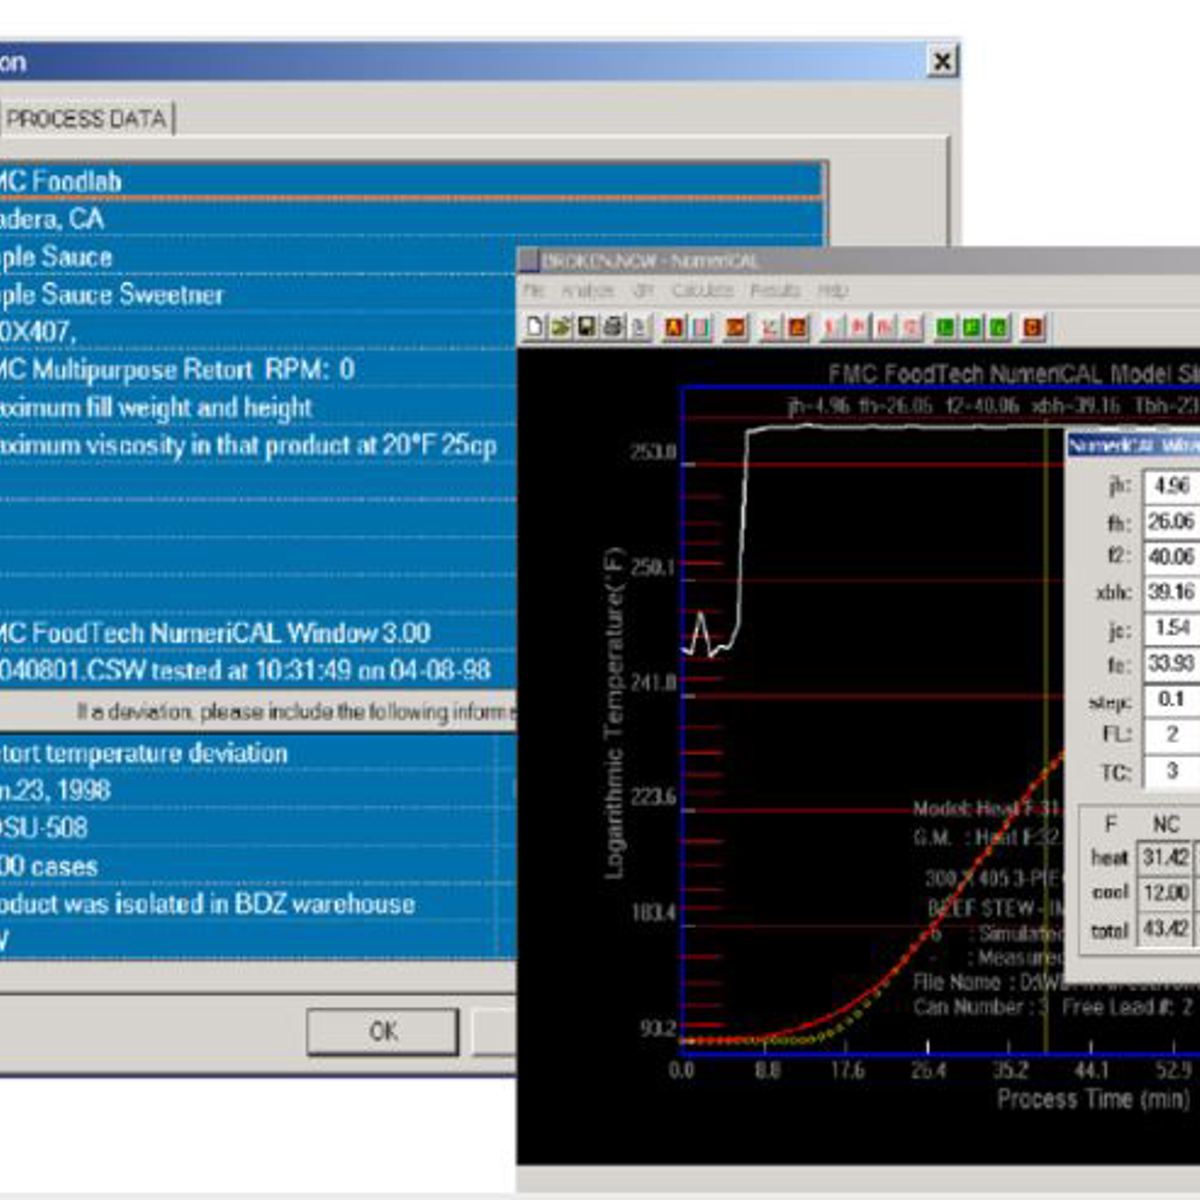Image resolution: width=1200 pixels, height=1200 pixels.
Task: Click the last green toolbar icon
Action: pos(999,326)
